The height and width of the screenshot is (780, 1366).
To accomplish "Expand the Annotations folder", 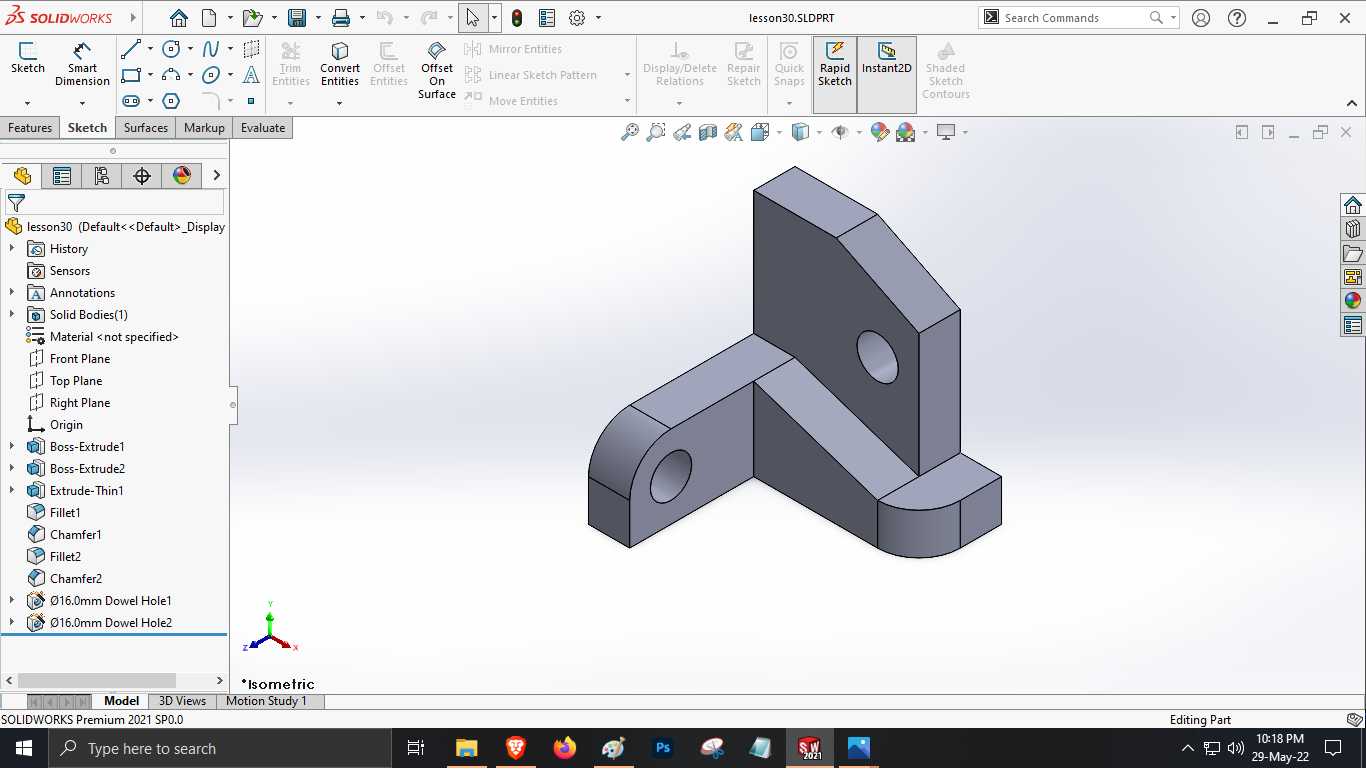I will click(12, 293).
